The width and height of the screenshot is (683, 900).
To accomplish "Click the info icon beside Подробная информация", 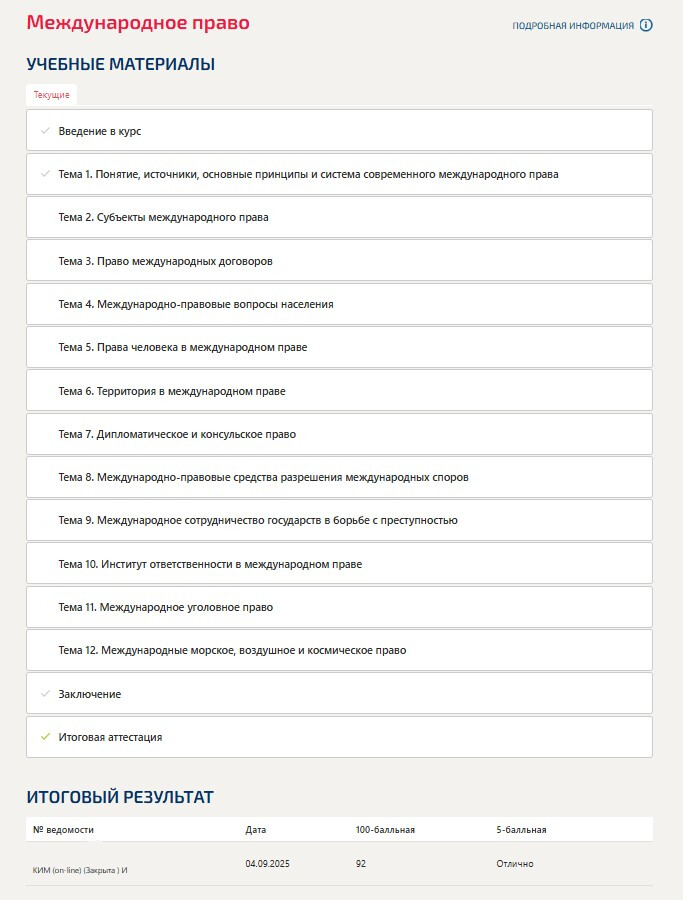I will tap(646, 26).
